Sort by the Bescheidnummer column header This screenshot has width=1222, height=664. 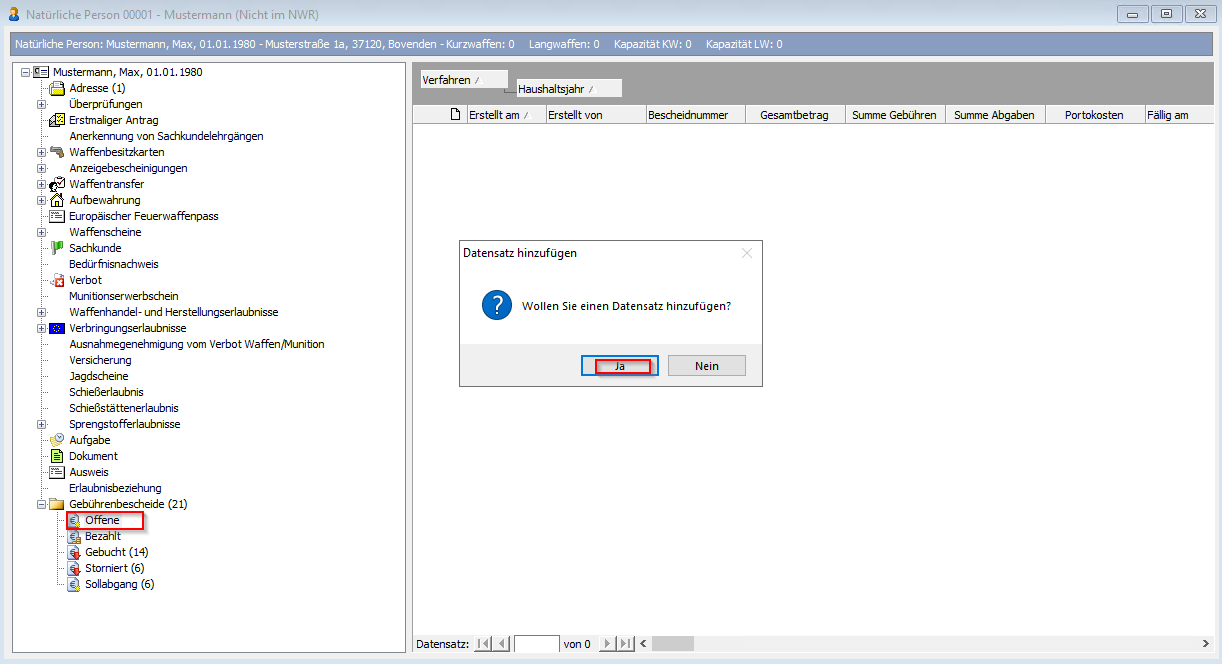(x=695, y=115)
